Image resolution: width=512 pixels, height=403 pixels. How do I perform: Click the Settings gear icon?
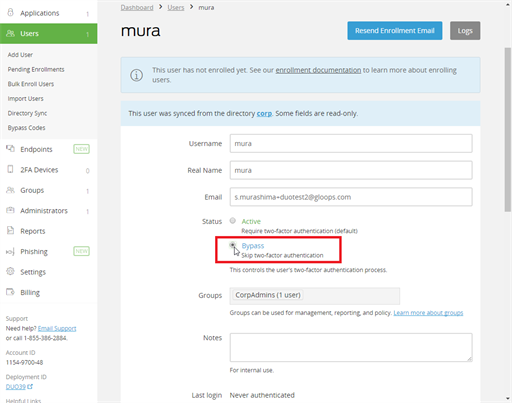10,271
